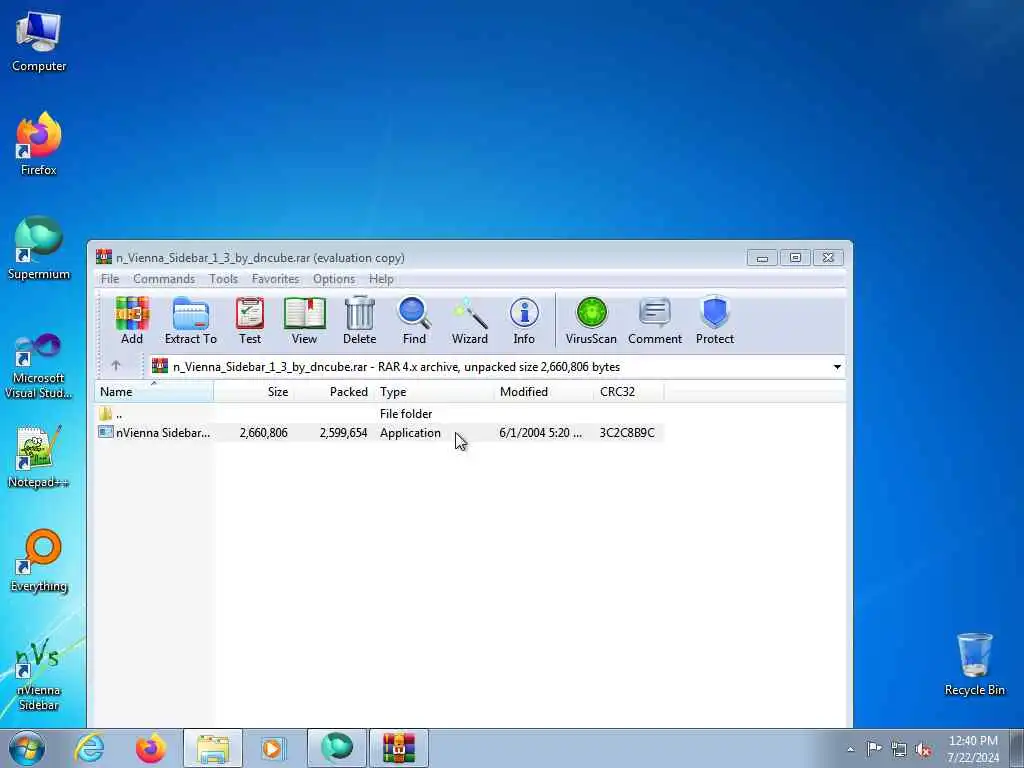1024x768 pixels.
Task: Click the network tray icon
Action: coord(899,749)
